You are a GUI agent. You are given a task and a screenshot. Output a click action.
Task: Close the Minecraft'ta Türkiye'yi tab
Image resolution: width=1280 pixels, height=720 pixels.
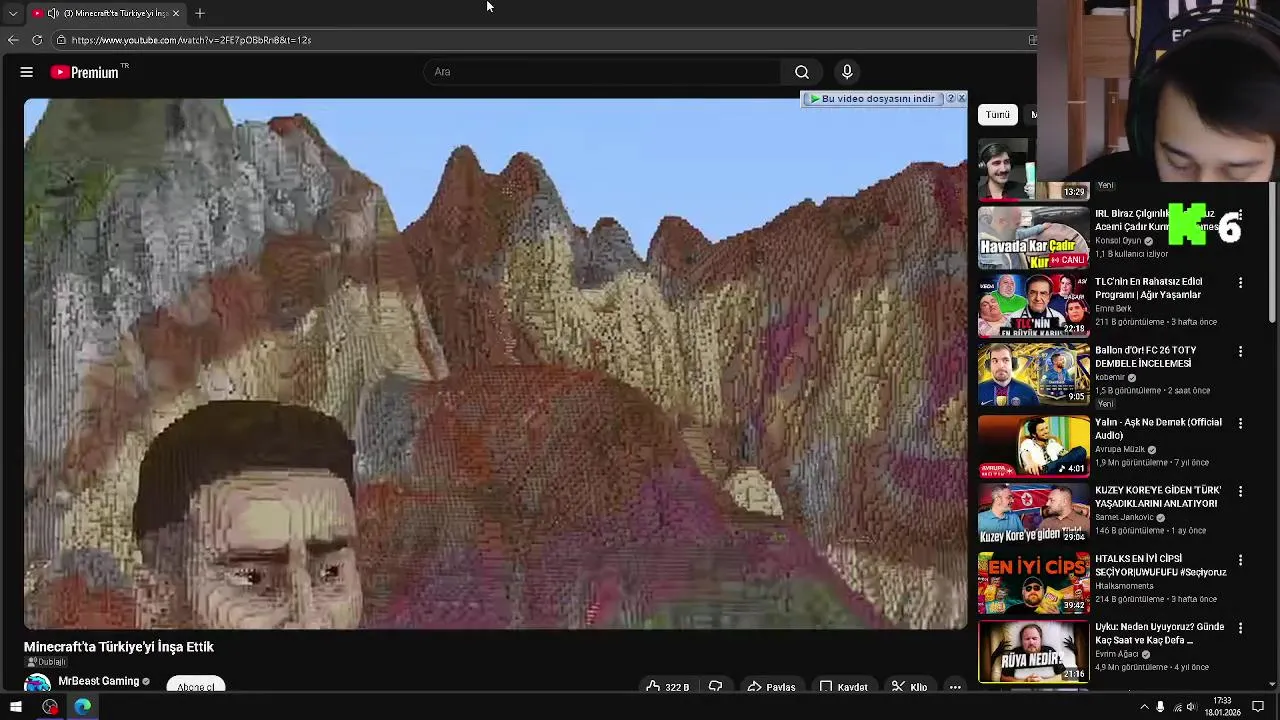coord(176,13)
